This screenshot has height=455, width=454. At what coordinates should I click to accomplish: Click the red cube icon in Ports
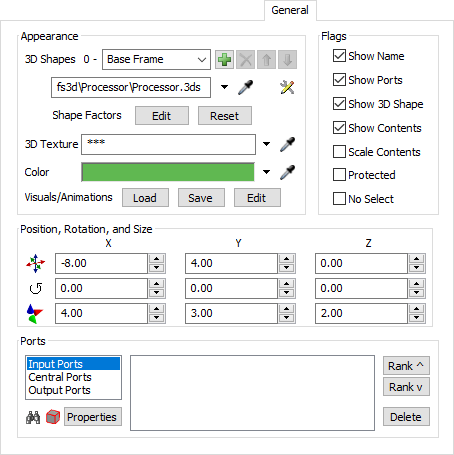point(53,417)
